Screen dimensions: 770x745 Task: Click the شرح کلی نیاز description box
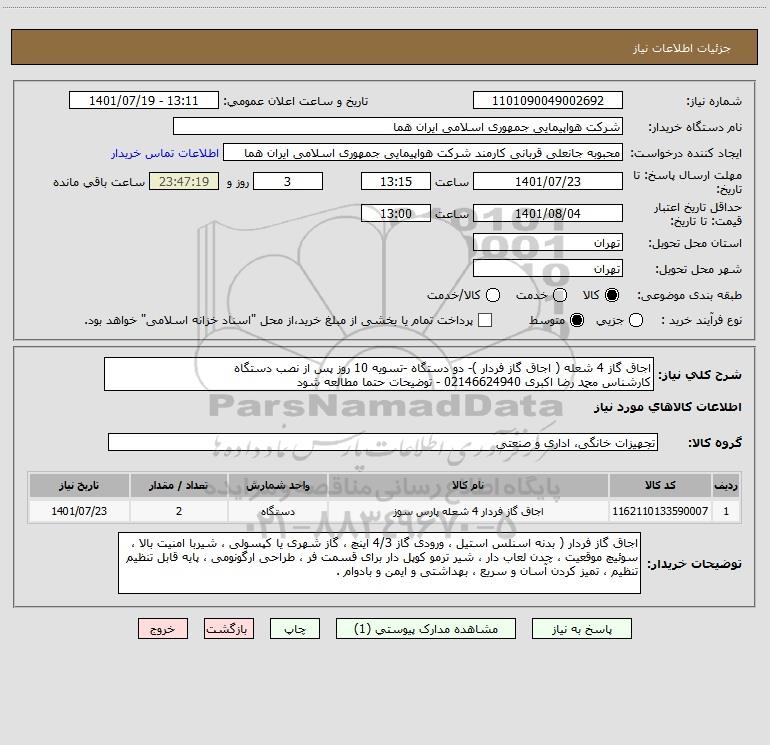(379, 375)
